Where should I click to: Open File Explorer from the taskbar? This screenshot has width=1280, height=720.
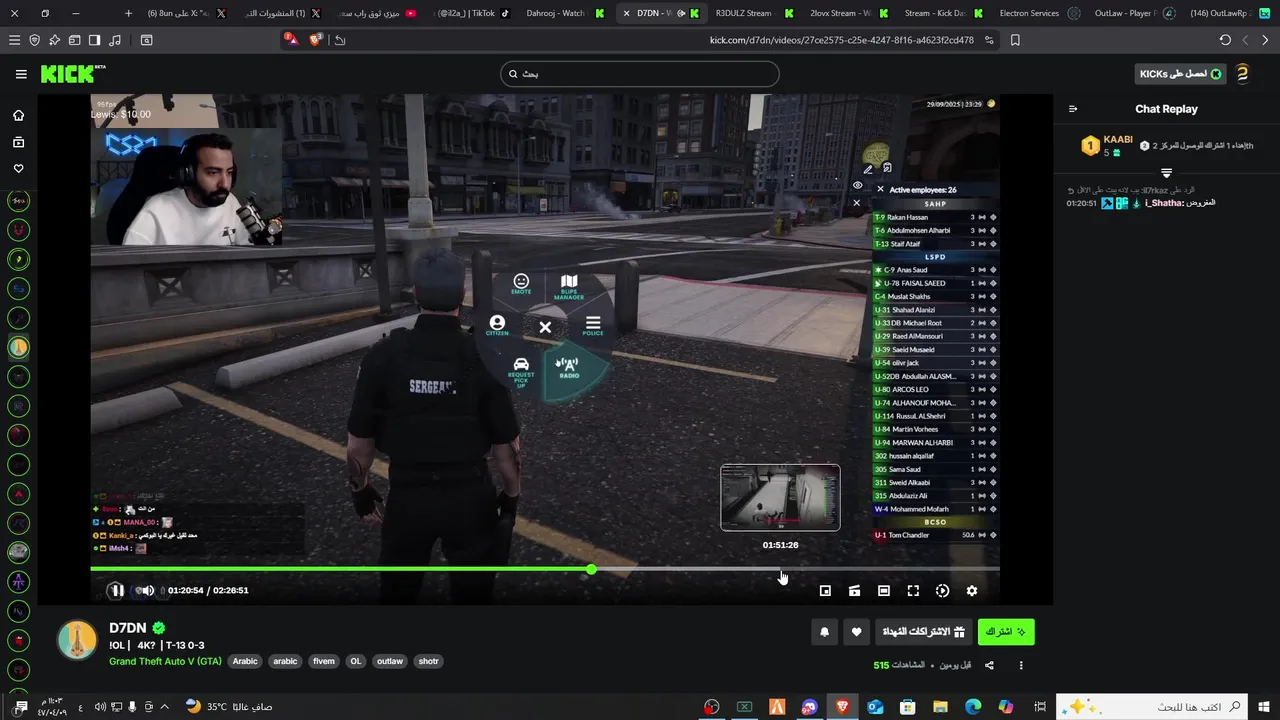click(x=940, y=707)
